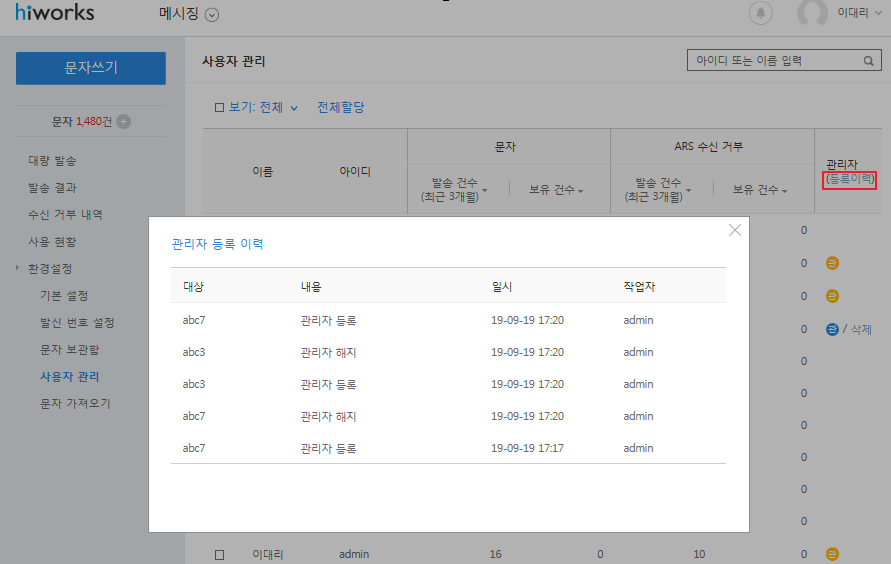Click the search magnifier icon
This screenshot has width=891, height=564.
[870, 61]
